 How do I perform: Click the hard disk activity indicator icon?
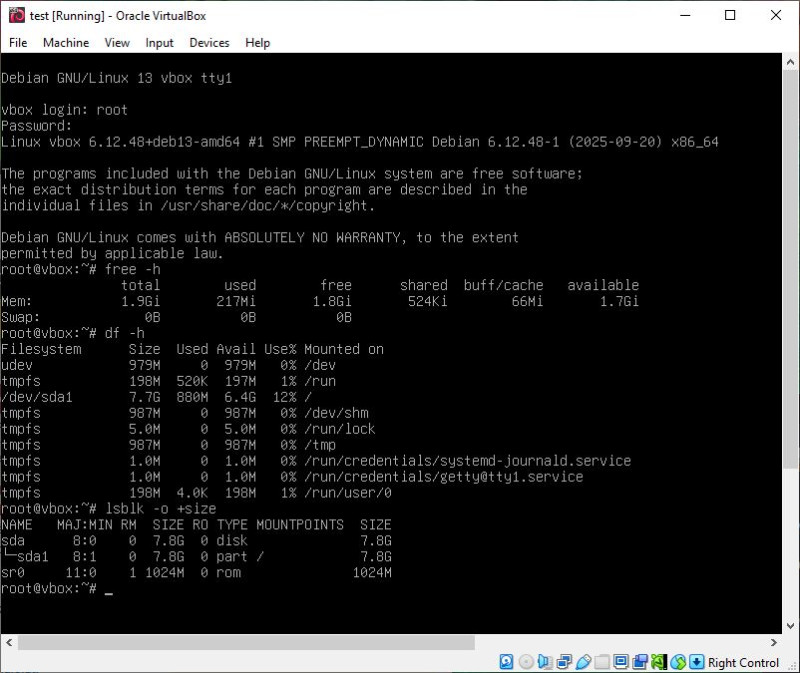[506, 662]
